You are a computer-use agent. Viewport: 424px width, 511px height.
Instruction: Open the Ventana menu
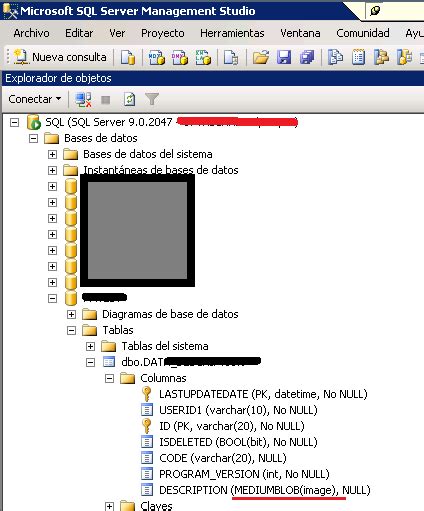coord(300,33)
